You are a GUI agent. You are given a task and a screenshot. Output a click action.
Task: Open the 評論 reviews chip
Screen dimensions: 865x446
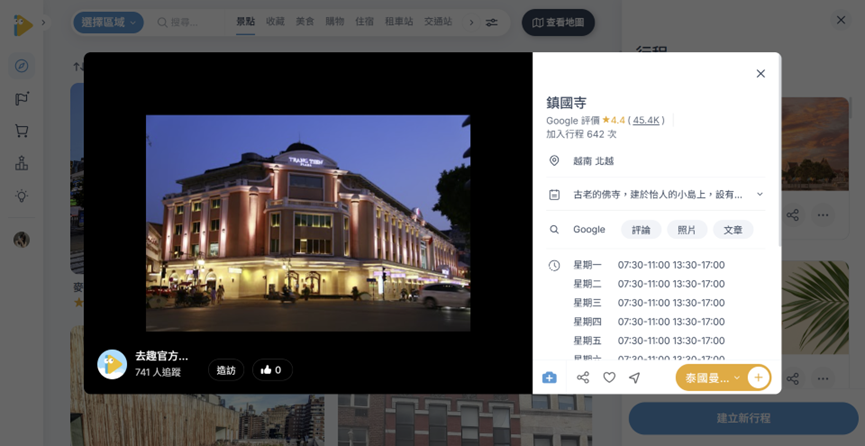[x=641, y=230]
